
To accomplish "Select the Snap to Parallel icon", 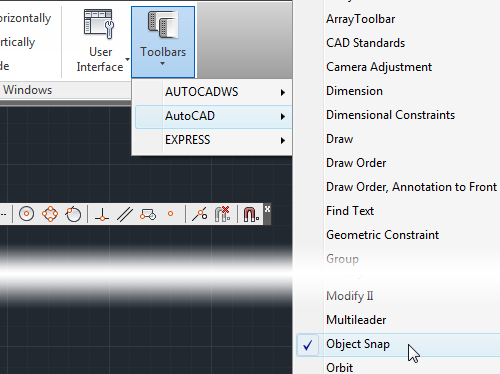I will pyautogui.click(x=125, y=214).
